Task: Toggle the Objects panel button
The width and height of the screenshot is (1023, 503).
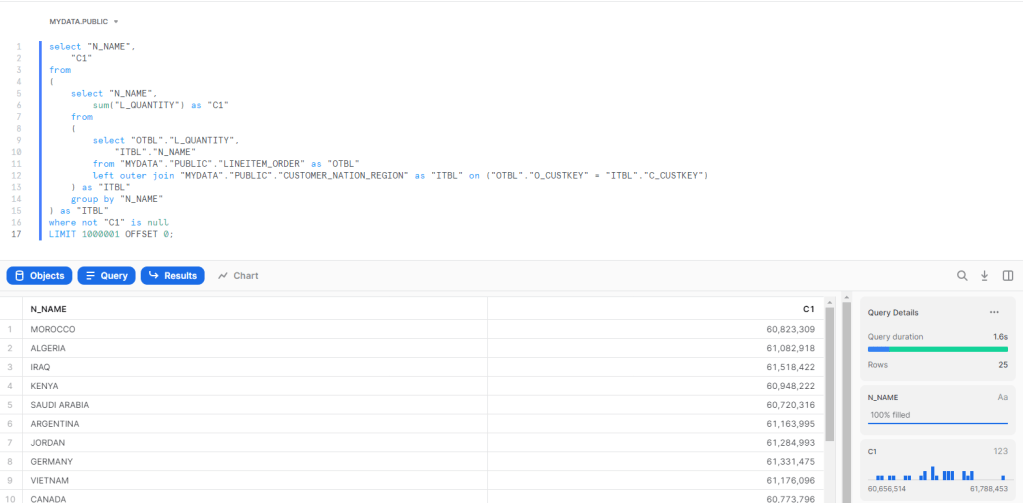Action: coord(39,276)
